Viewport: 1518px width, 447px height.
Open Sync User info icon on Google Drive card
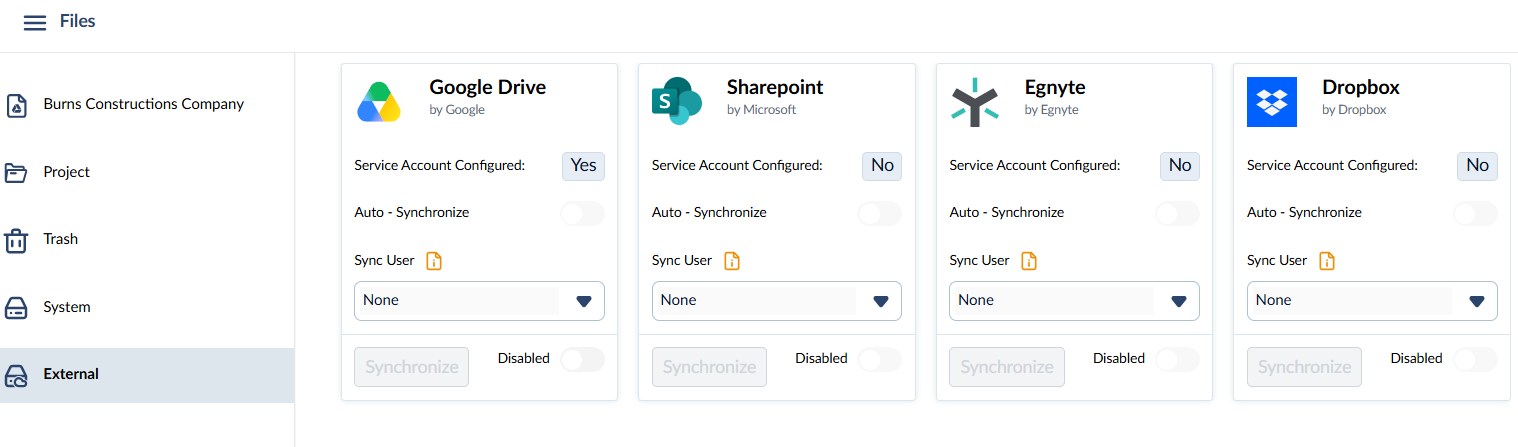[434, 261]
